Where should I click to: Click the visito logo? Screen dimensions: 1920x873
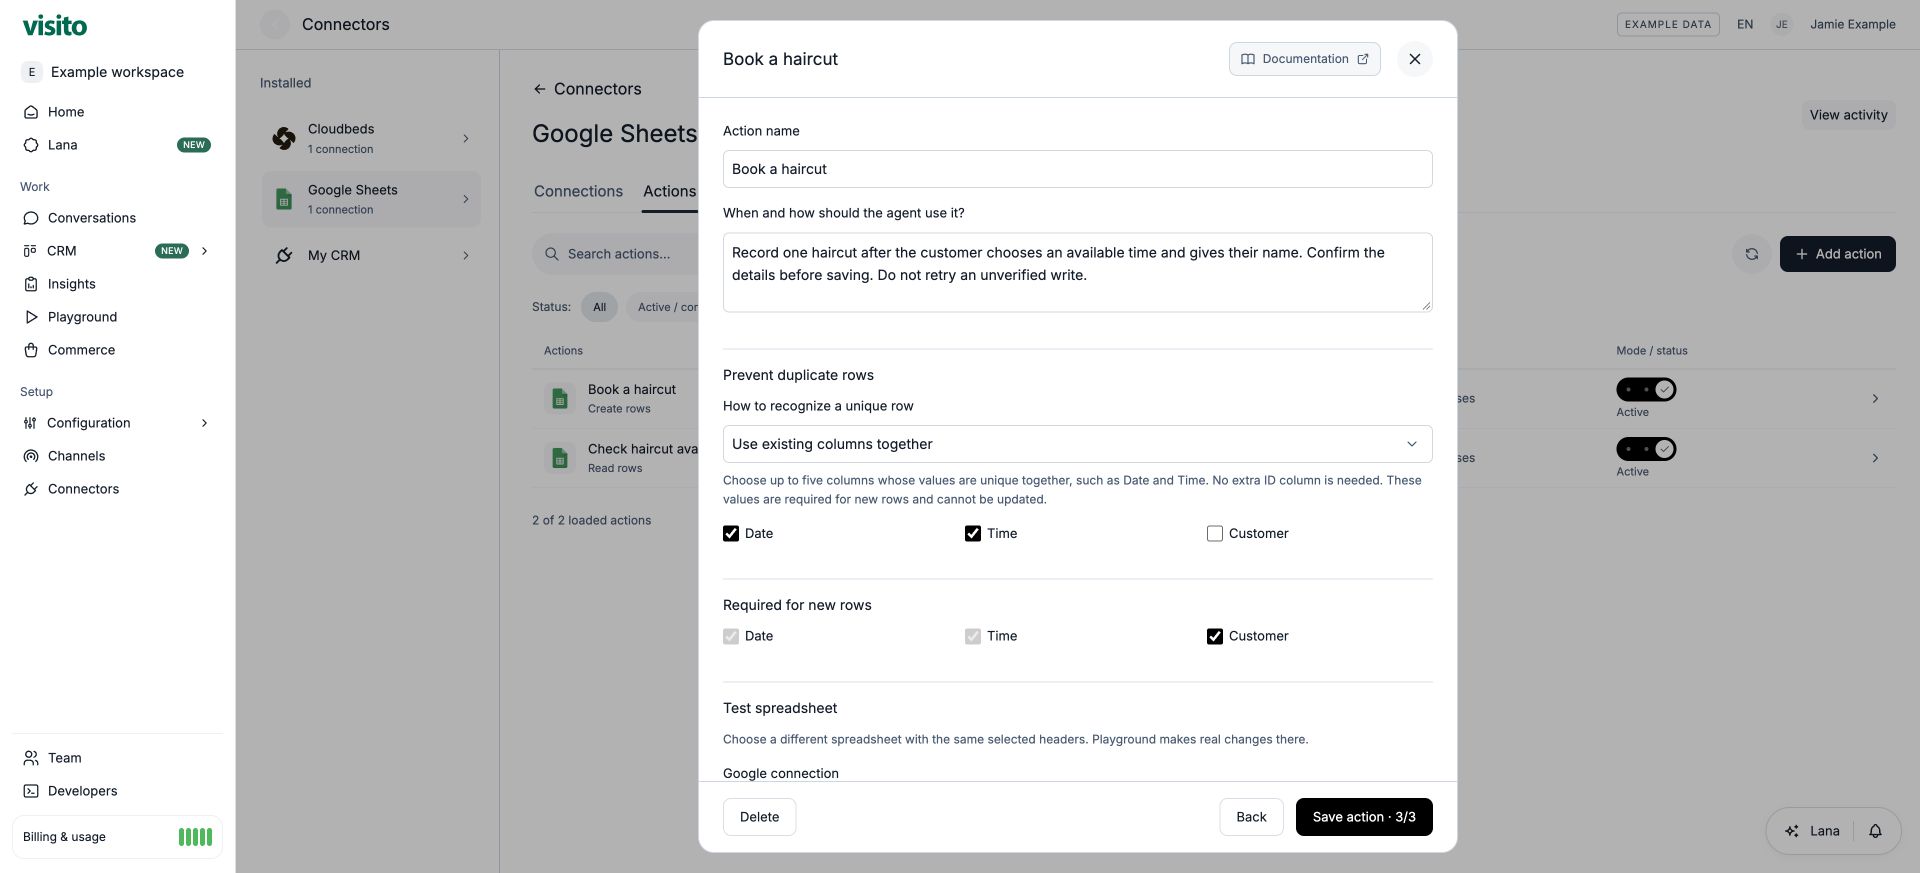55,25
